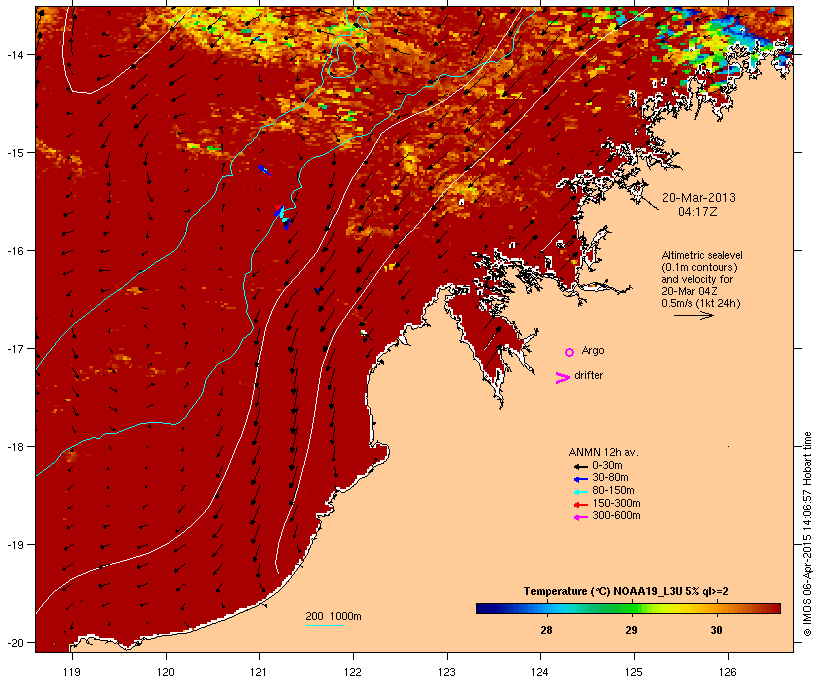Click the colorbar tick label 28
The height and width of the screenshot is (680, 820).
point(546,630)
